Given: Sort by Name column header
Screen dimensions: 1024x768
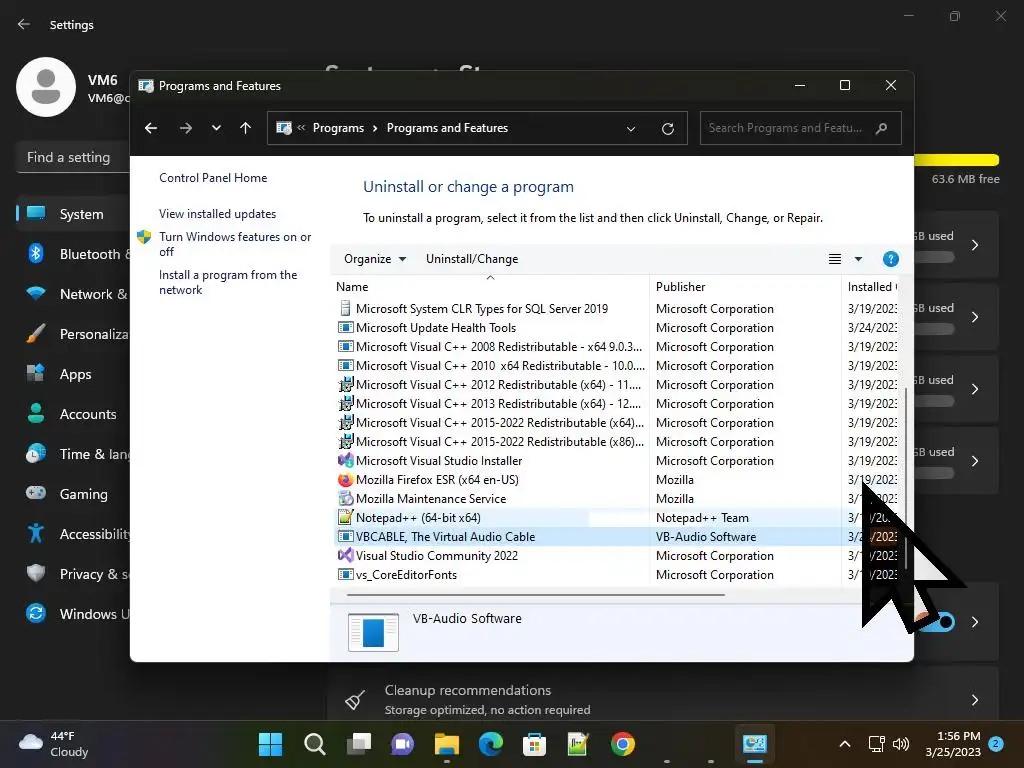Looking at the screenshot, I should [490, 287].
